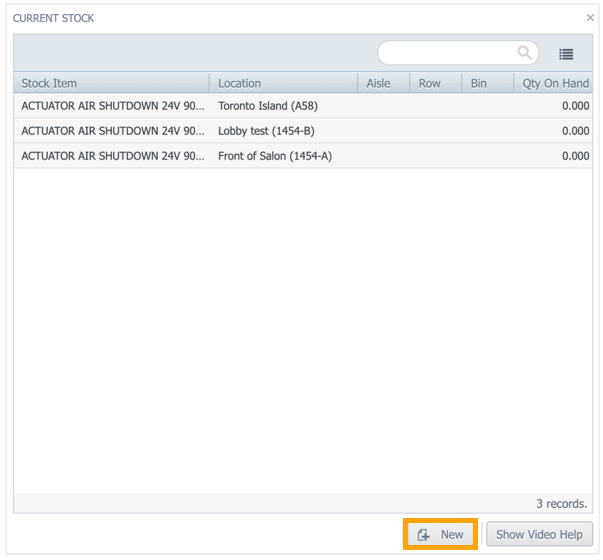Sort by Location column header
The height and width of the screenshot is (560, 603).
click(x=283, y=83)
